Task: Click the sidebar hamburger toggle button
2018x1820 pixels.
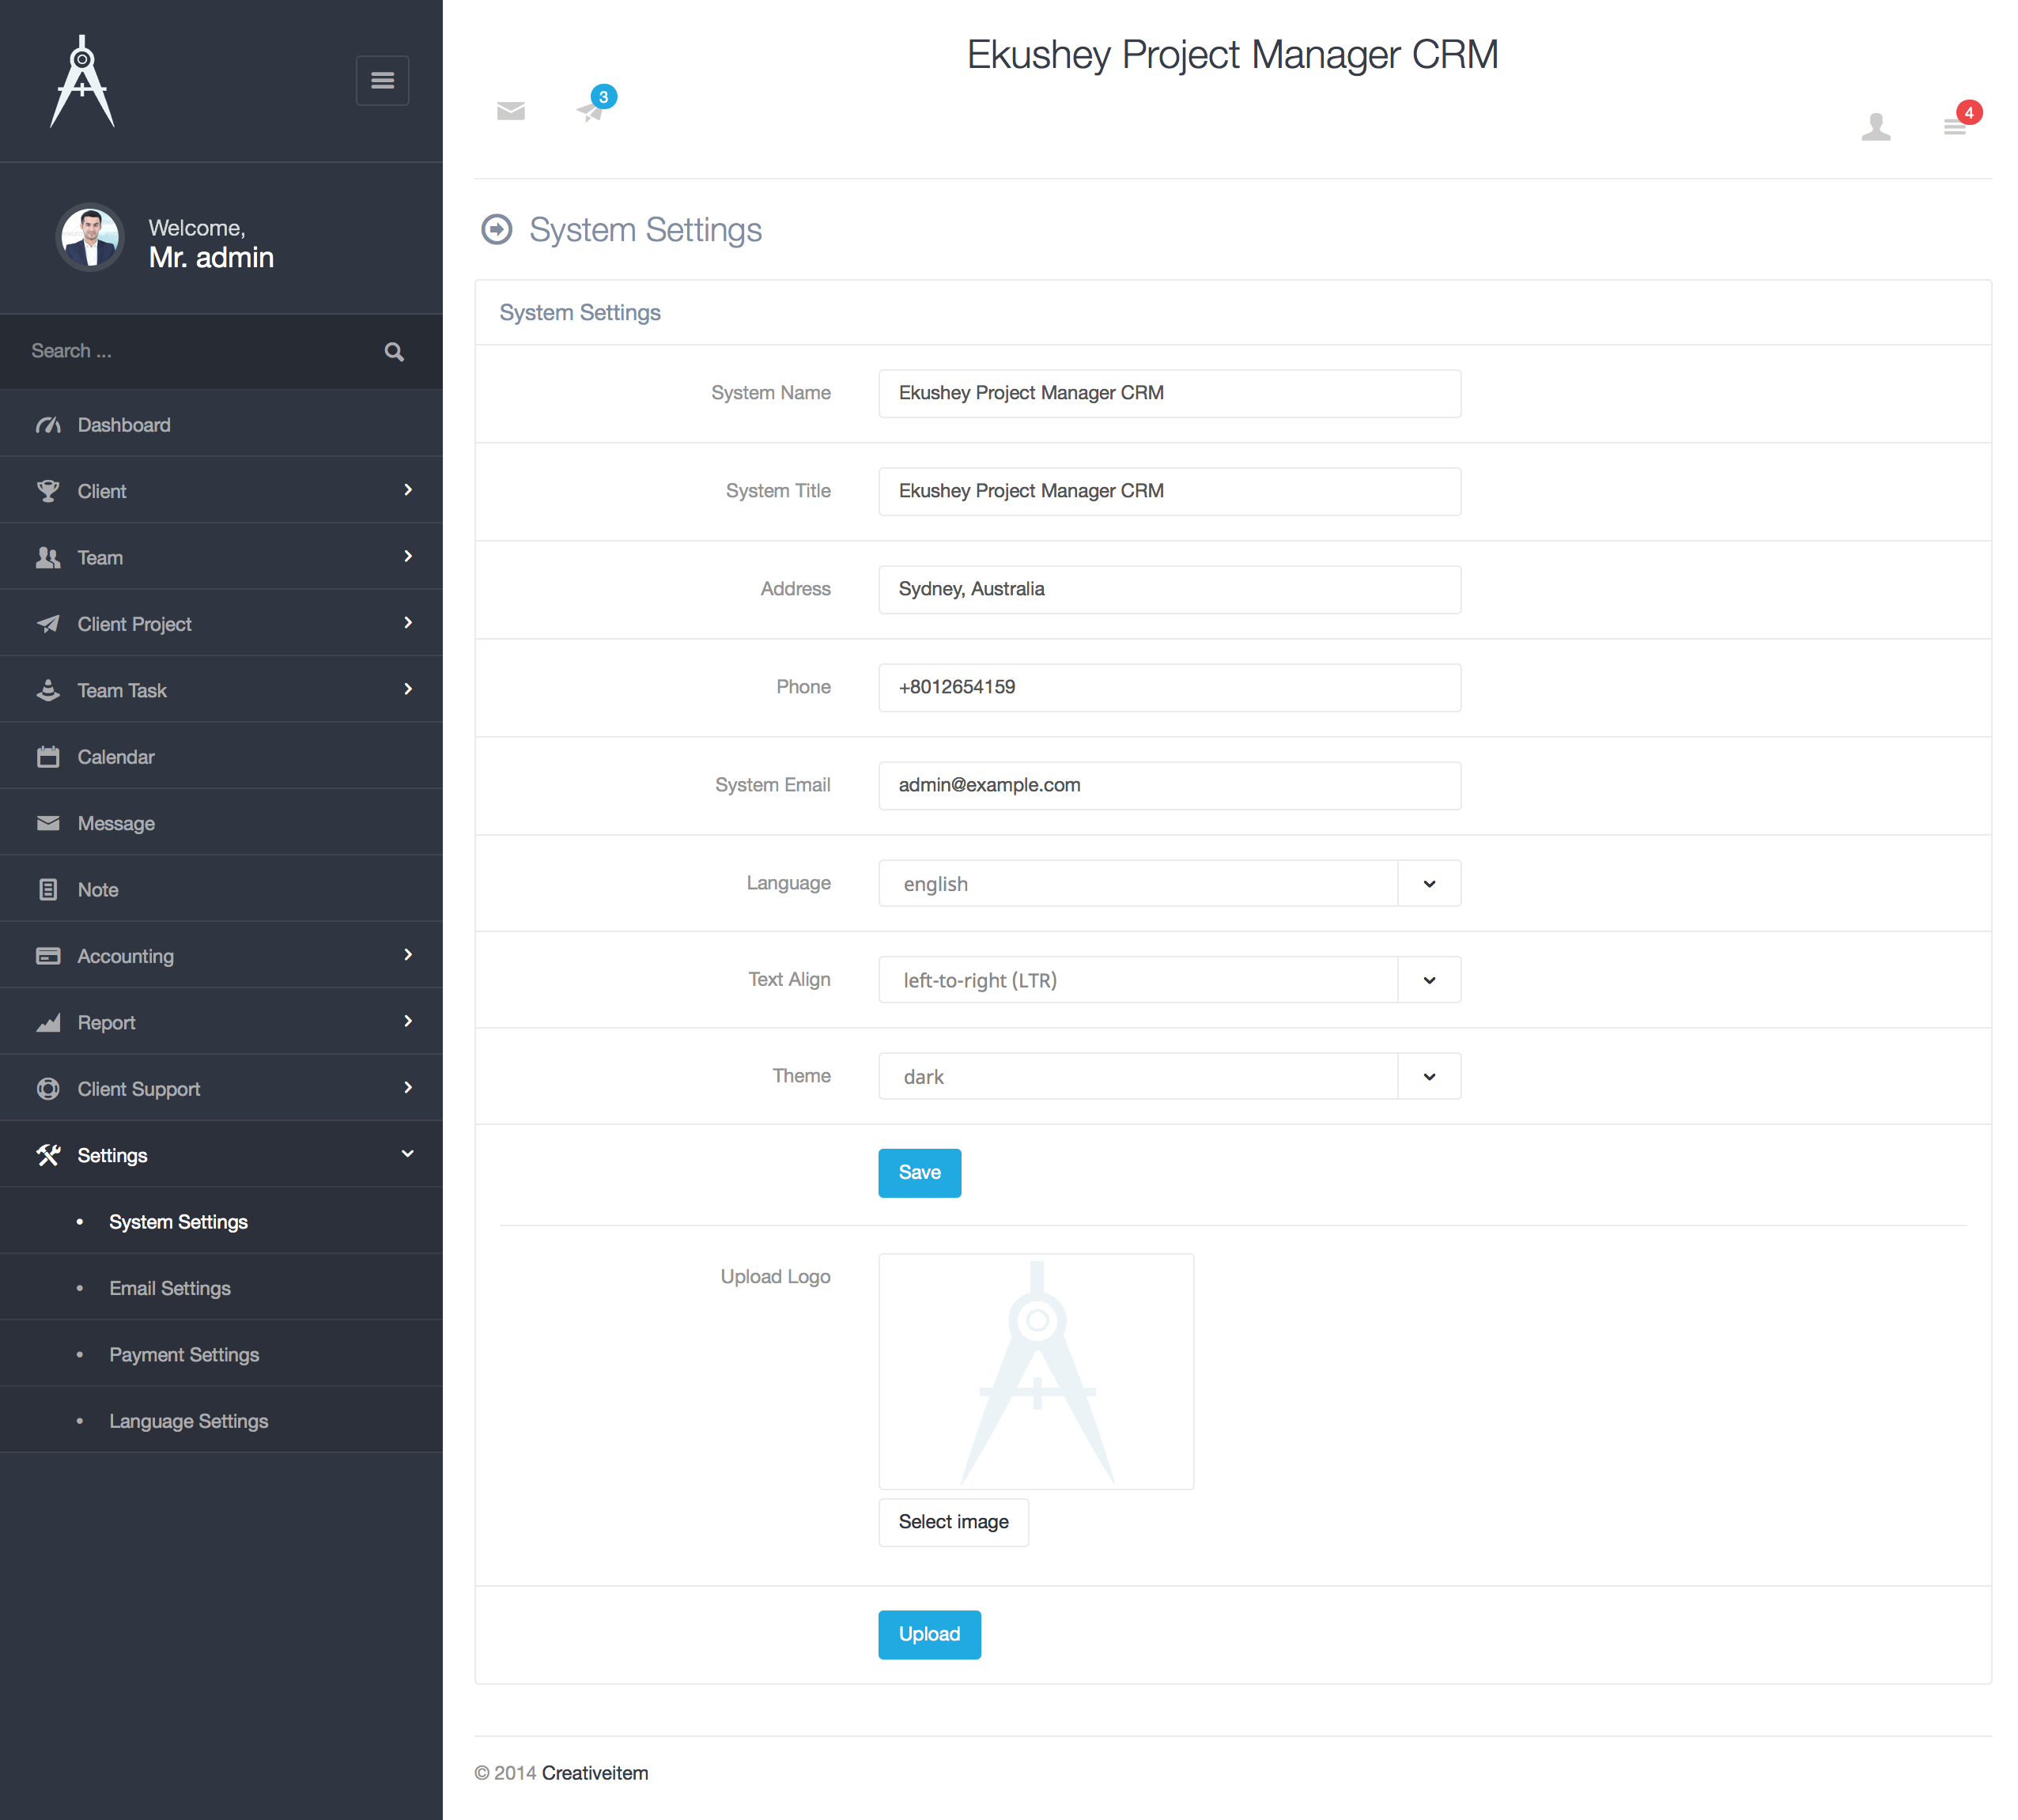Action: [x=382, y=80]
